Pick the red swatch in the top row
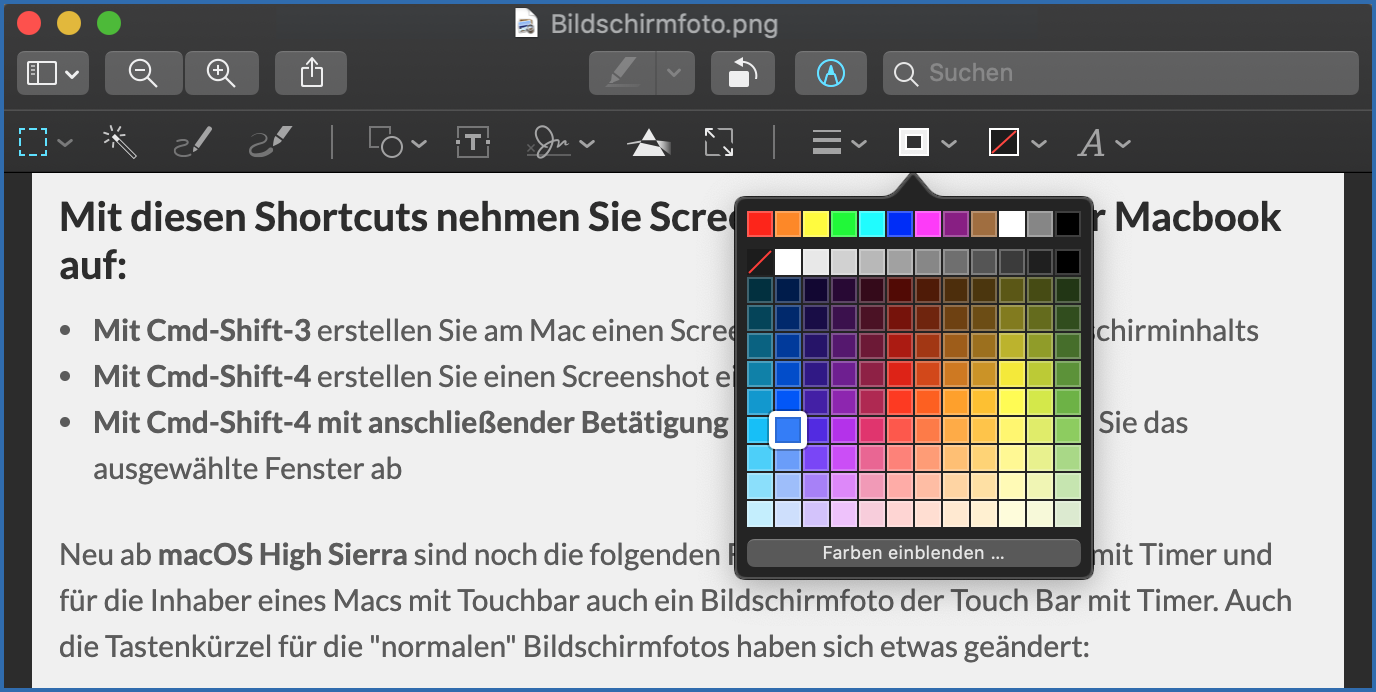This screenshot has width=1376, height=692. [x=760, y=223]
